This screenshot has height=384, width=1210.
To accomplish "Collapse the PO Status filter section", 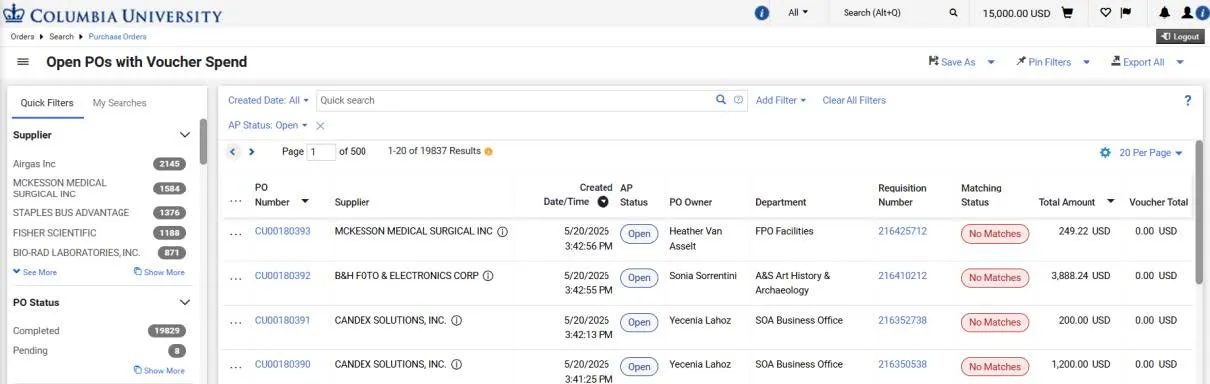I will (x=185, y=302).
